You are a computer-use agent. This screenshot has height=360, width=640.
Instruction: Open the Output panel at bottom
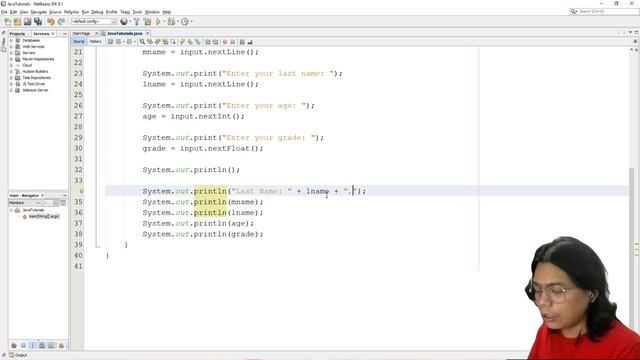(x=18, y=355)
